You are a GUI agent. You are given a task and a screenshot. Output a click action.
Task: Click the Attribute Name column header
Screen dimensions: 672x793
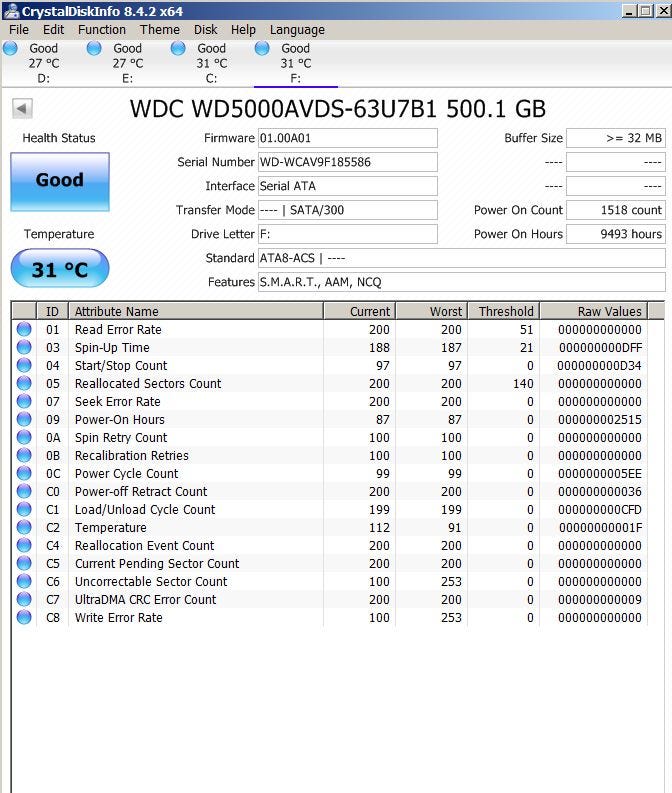click(196, 311)
